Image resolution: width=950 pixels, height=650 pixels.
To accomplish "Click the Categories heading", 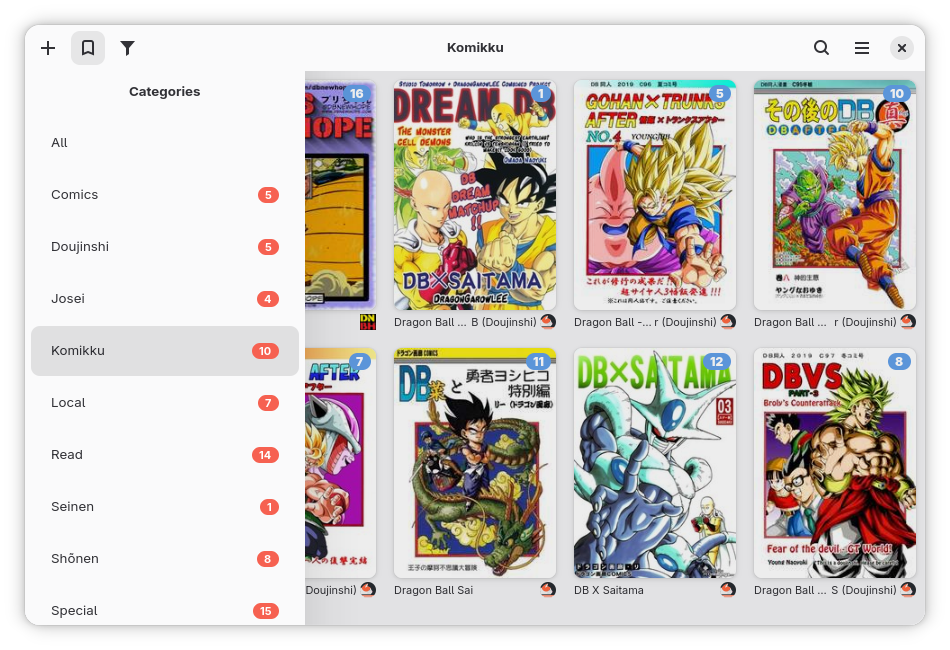I will click(x=165, y=91).
